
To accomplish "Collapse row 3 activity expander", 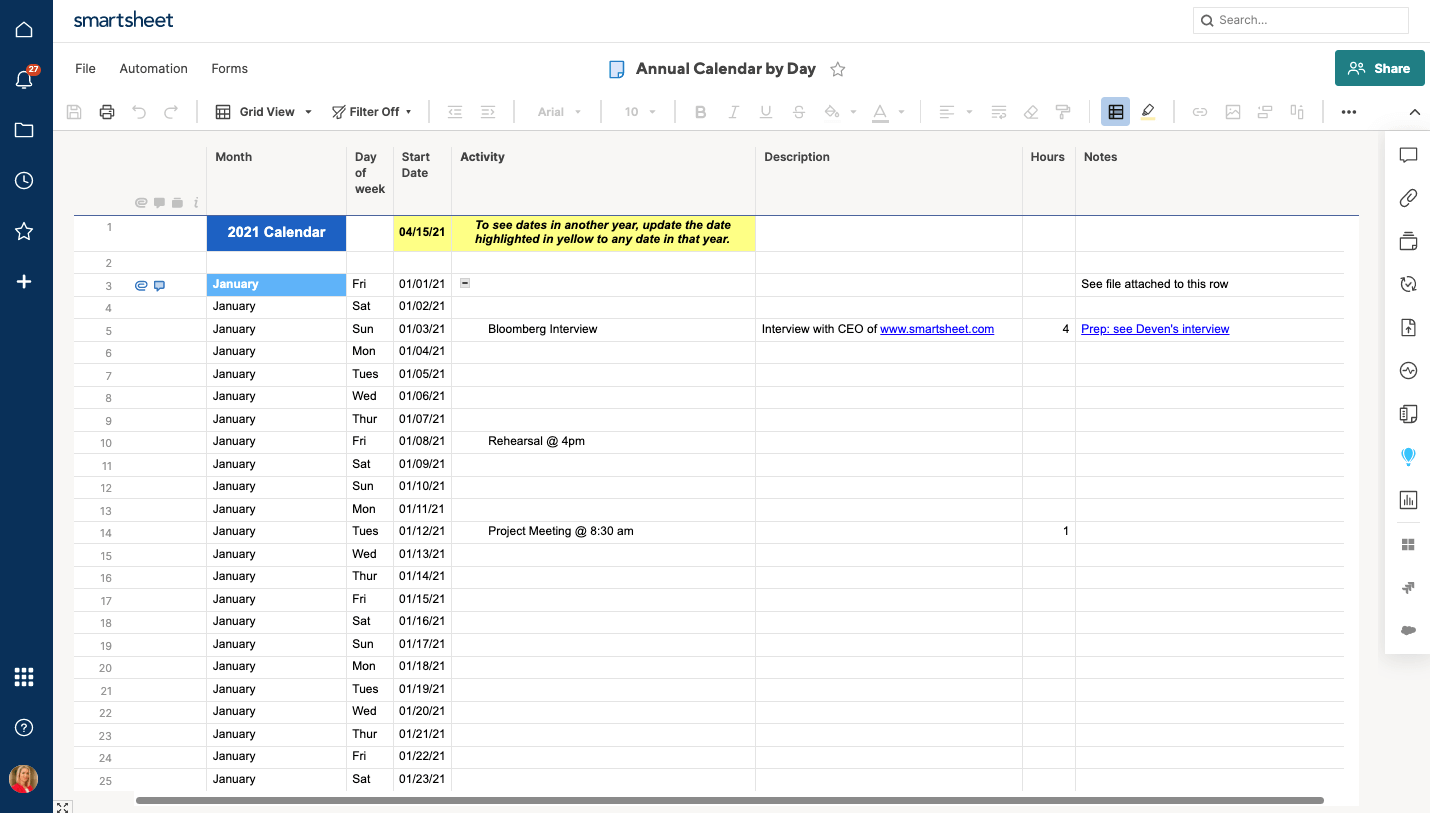I will pyautogui.click(x=465, y=284).
